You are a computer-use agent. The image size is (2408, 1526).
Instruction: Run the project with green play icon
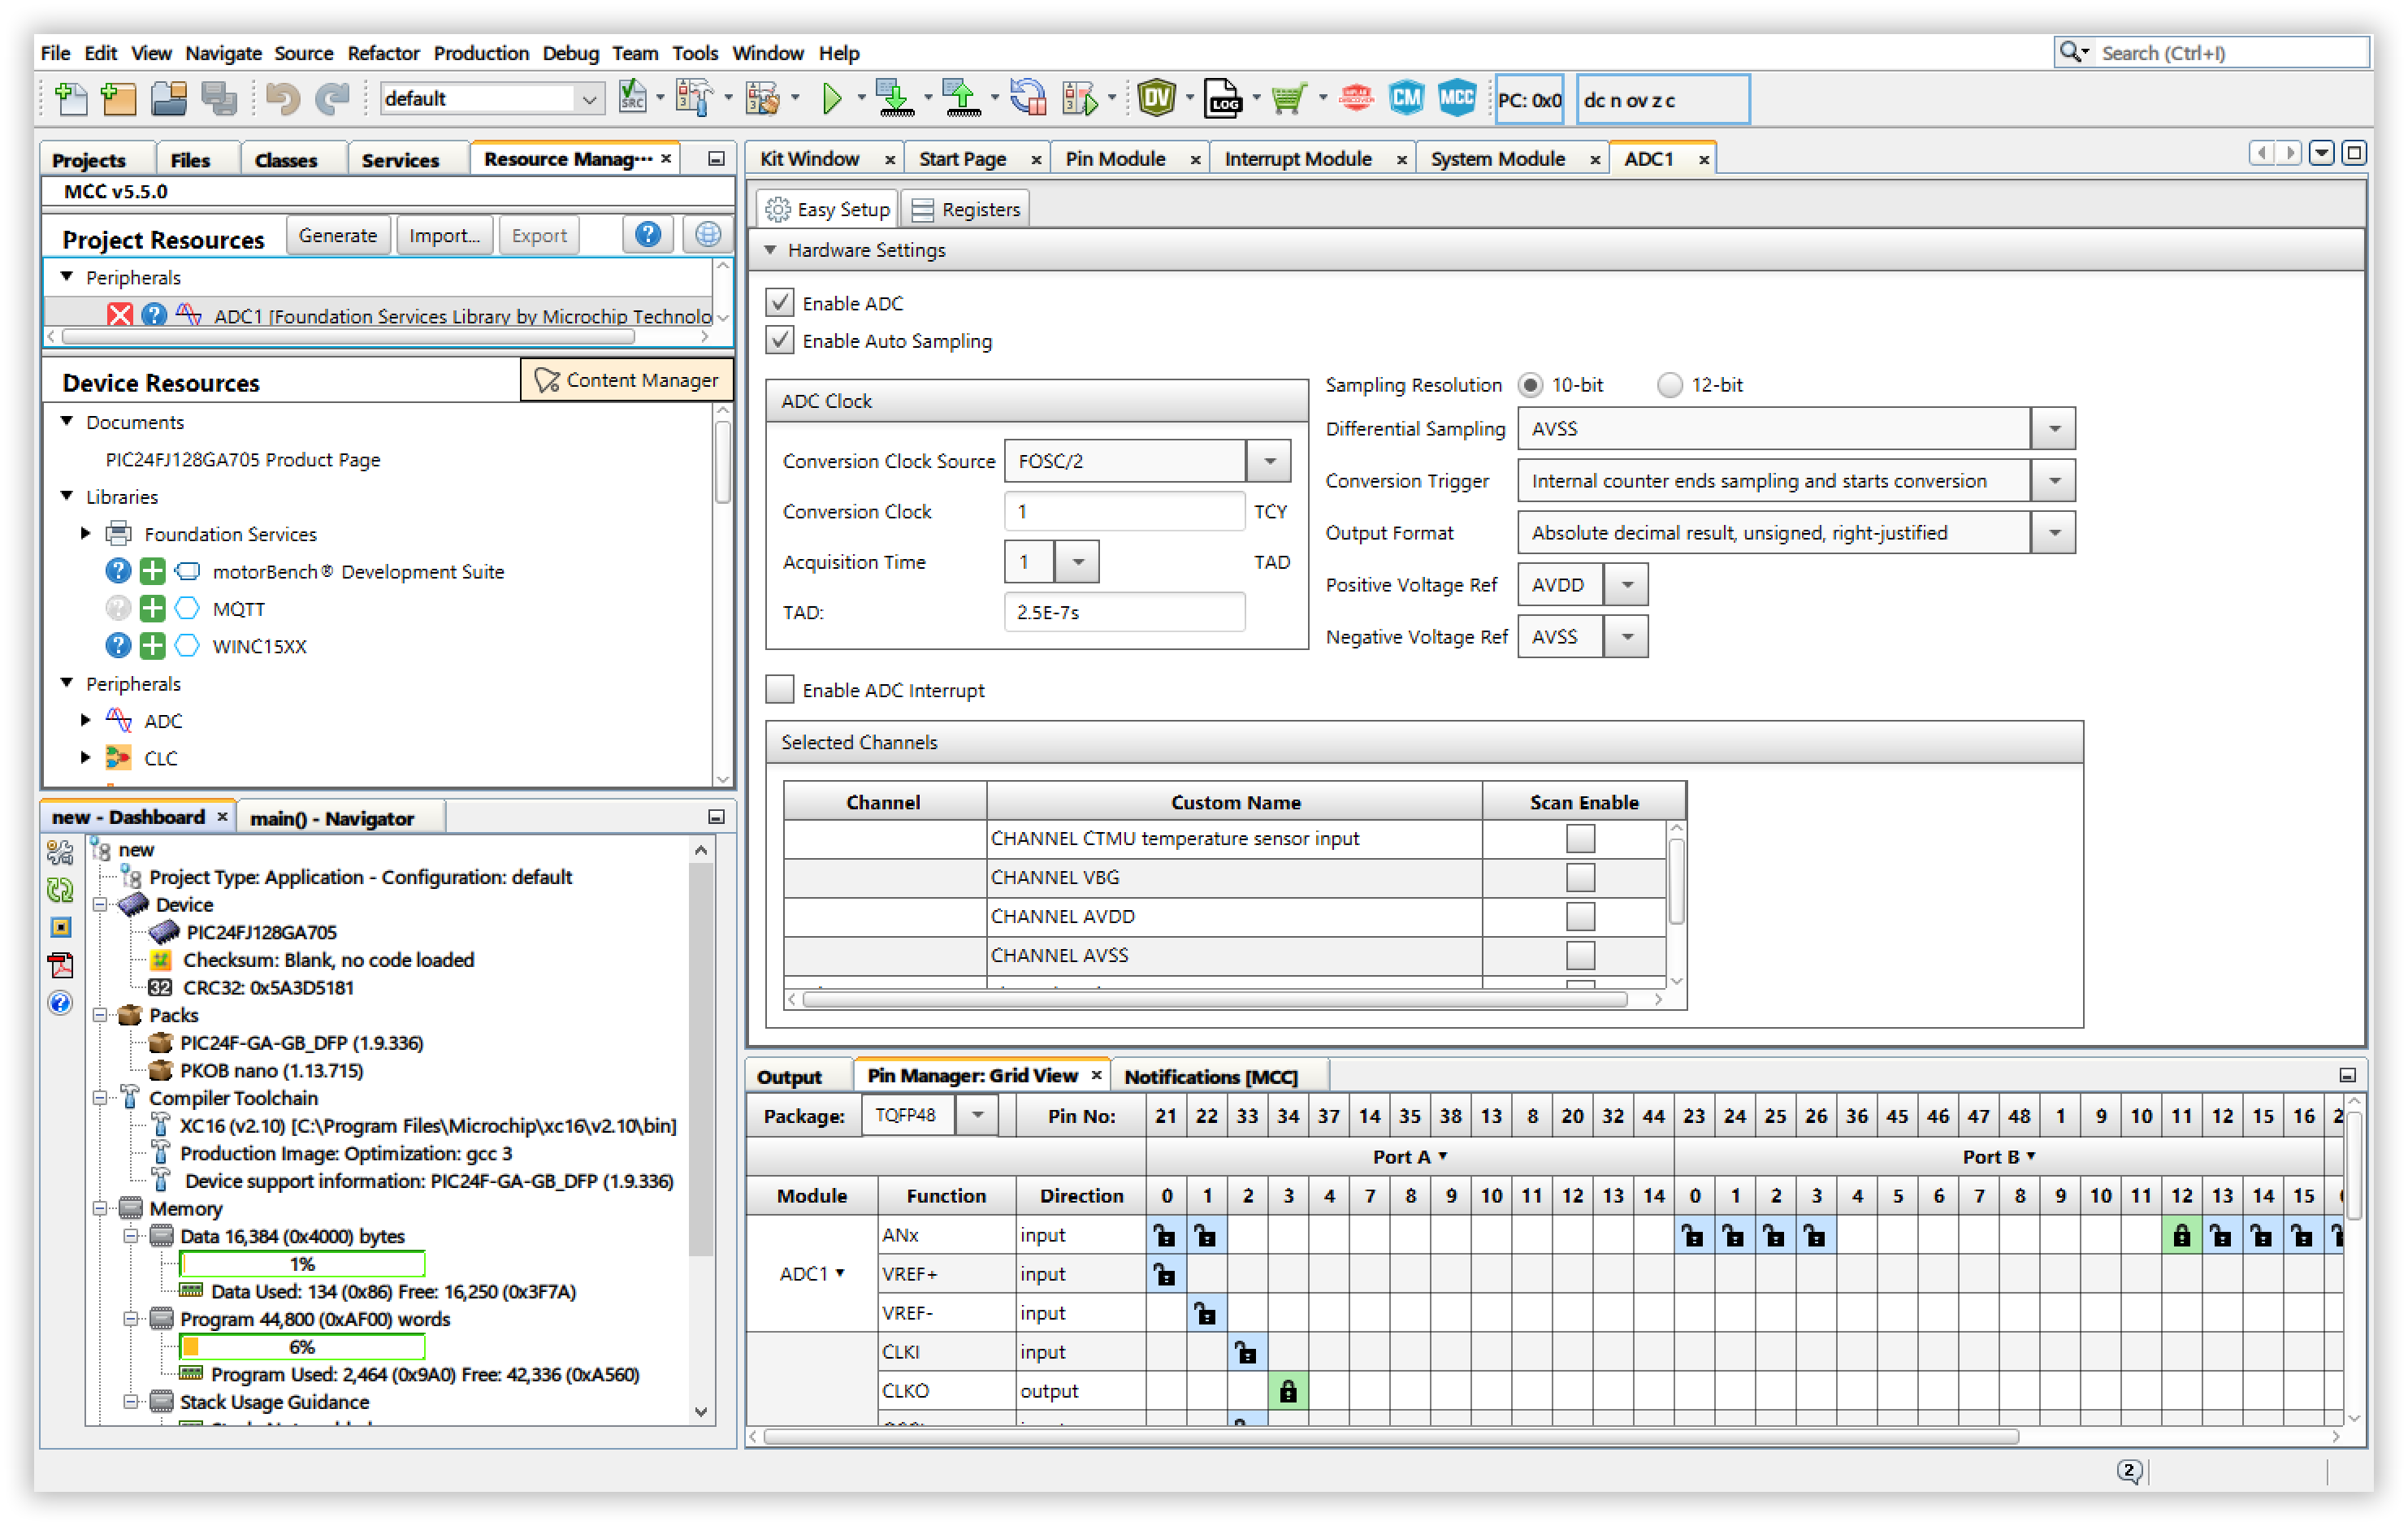(x=831, y=99)
